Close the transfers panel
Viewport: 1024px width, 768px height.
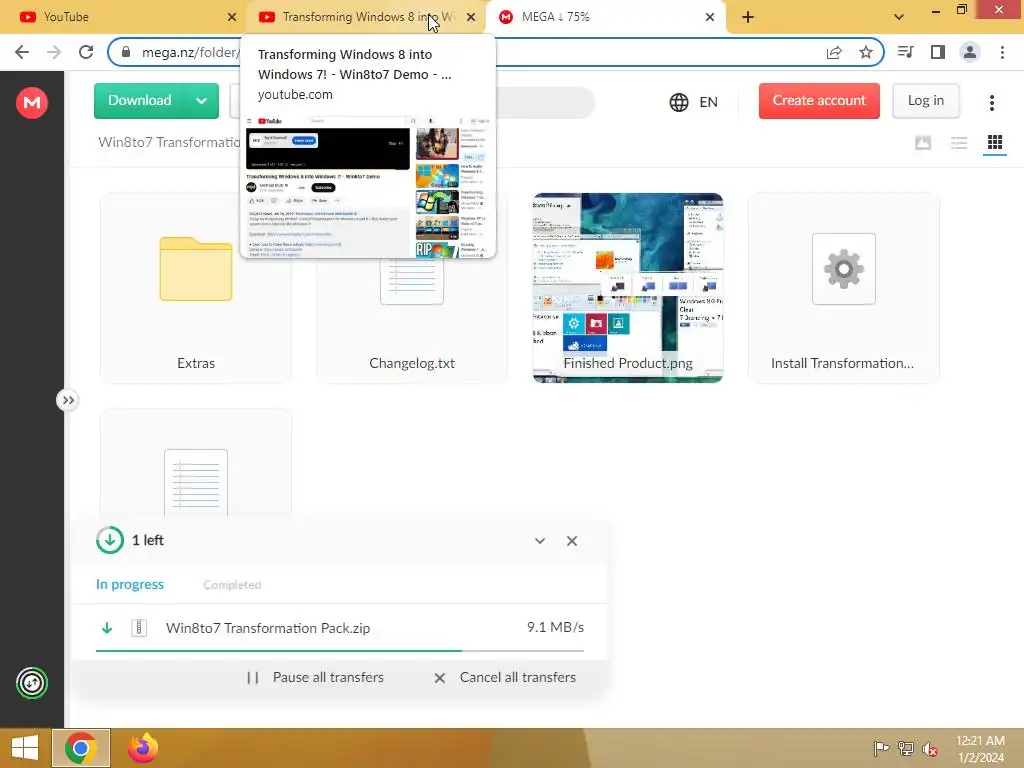coord(572,541)
